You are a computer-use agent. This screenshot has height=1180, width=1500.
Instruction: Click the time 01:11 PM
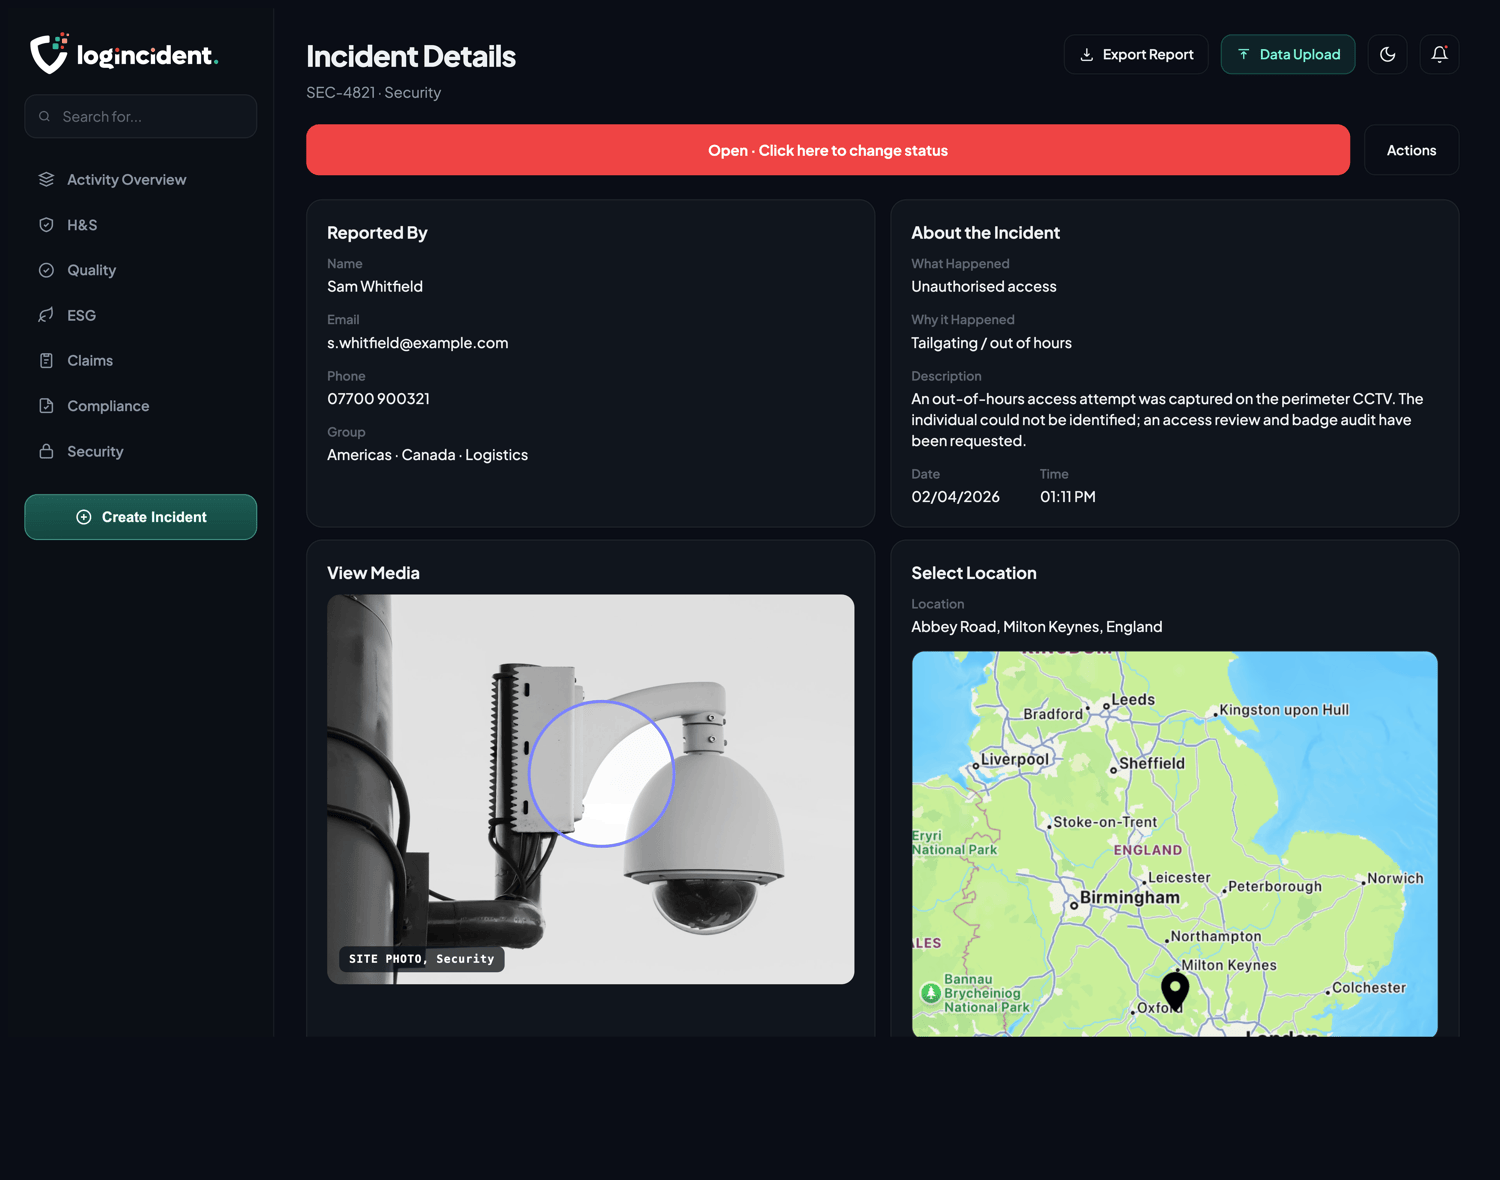tap(1068, 497)
